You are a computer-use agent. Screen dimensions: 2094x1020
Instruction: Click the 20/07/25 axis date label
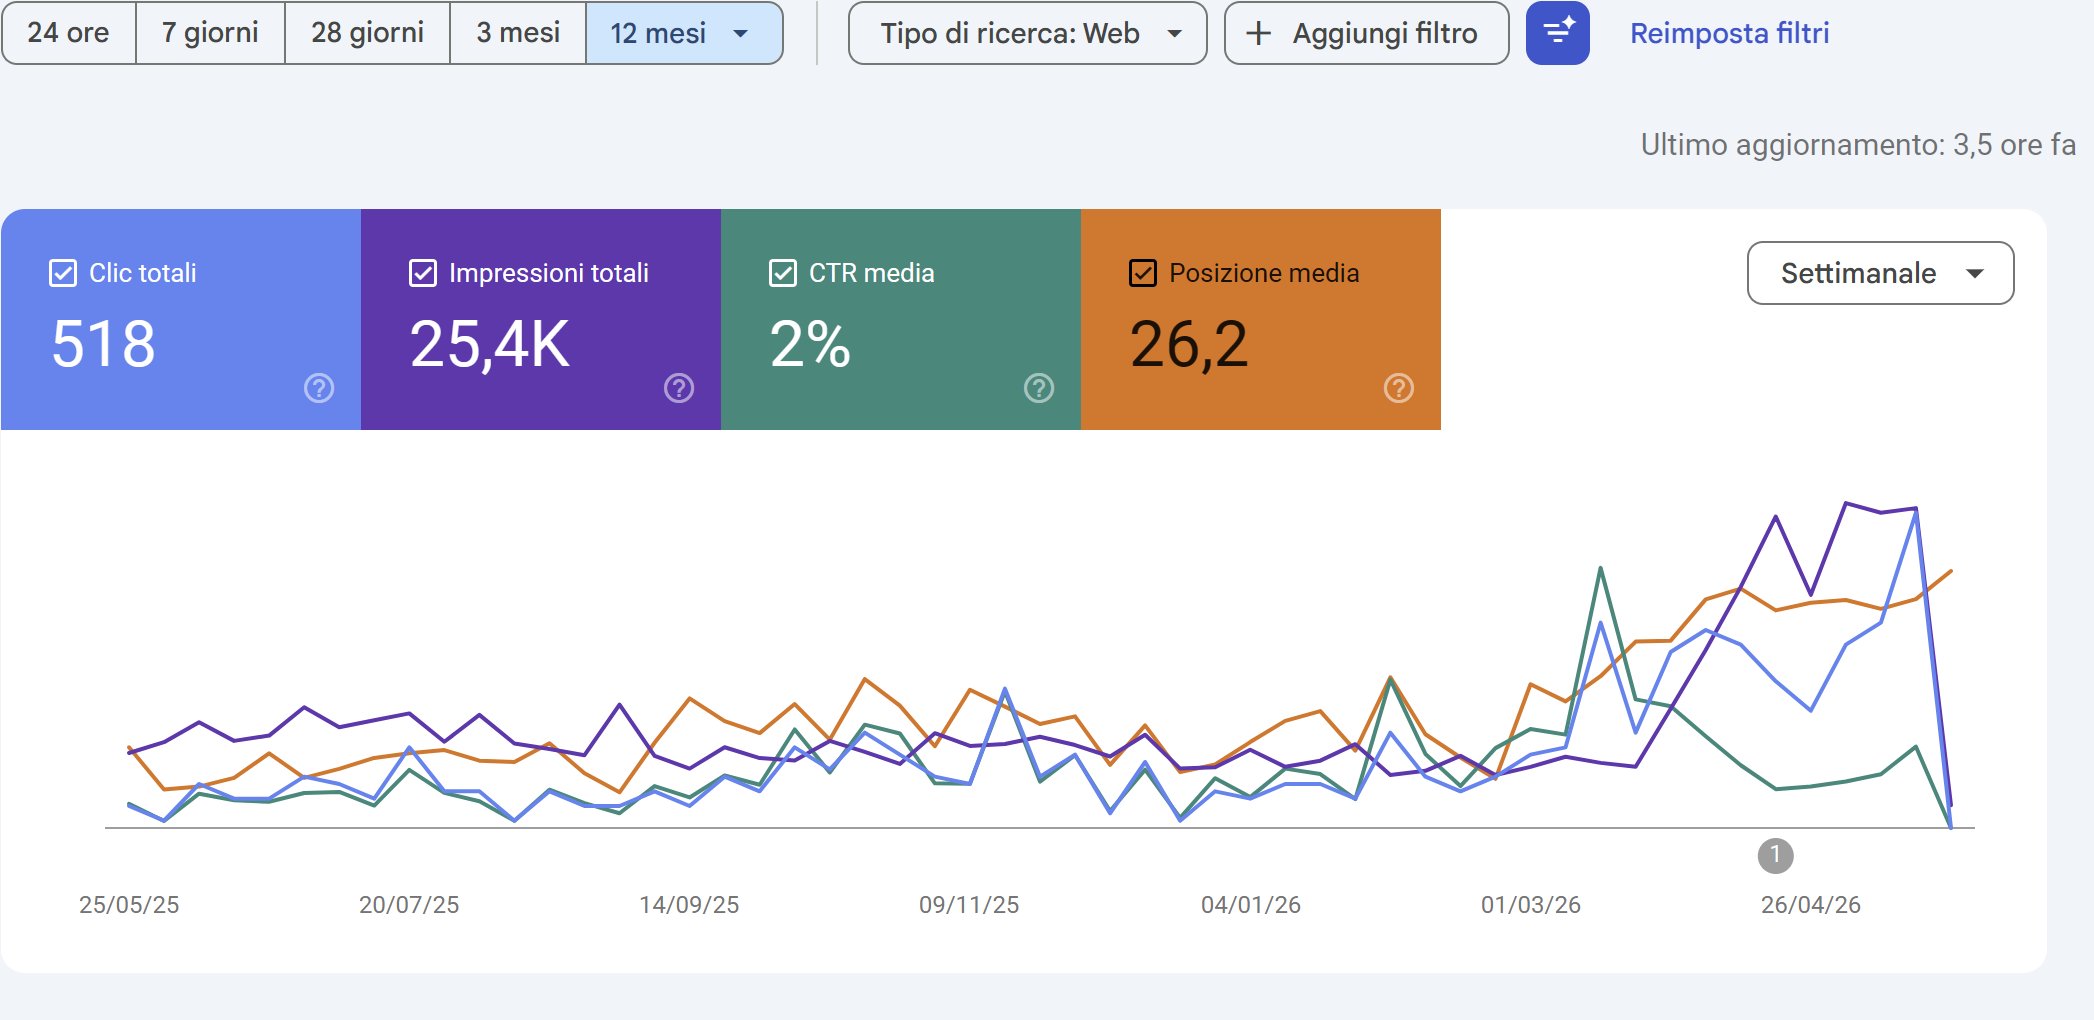[409, 905]
